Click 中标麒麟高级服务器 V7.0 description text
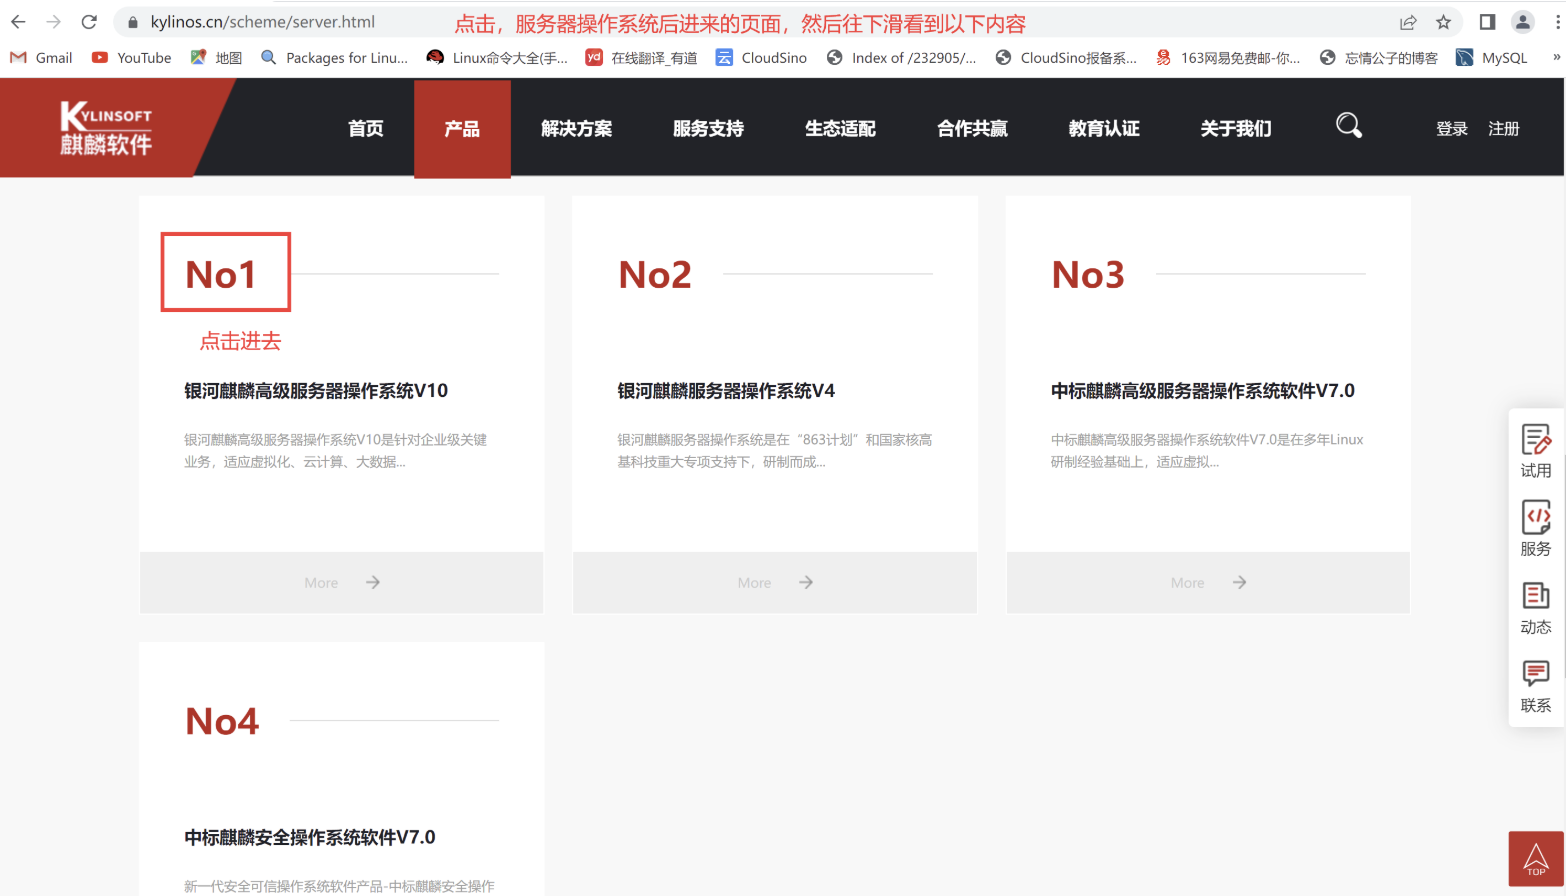Screen dimensions: 1566x896 (x=1207, y=451)
